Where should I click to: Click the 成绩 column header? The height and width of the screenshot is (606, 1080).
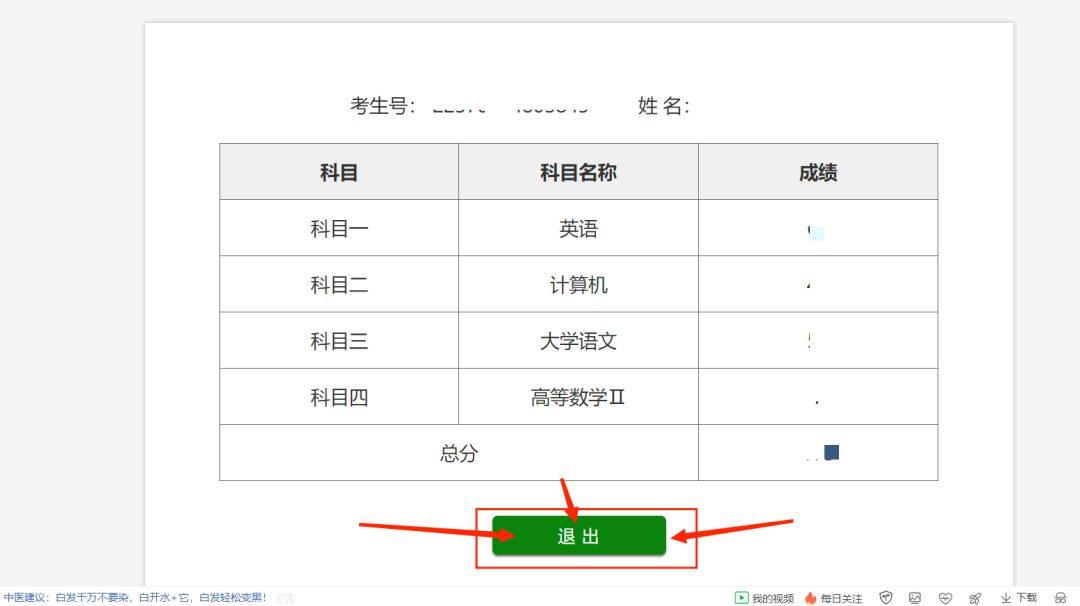pyautogui.click(x=818, y=172)
